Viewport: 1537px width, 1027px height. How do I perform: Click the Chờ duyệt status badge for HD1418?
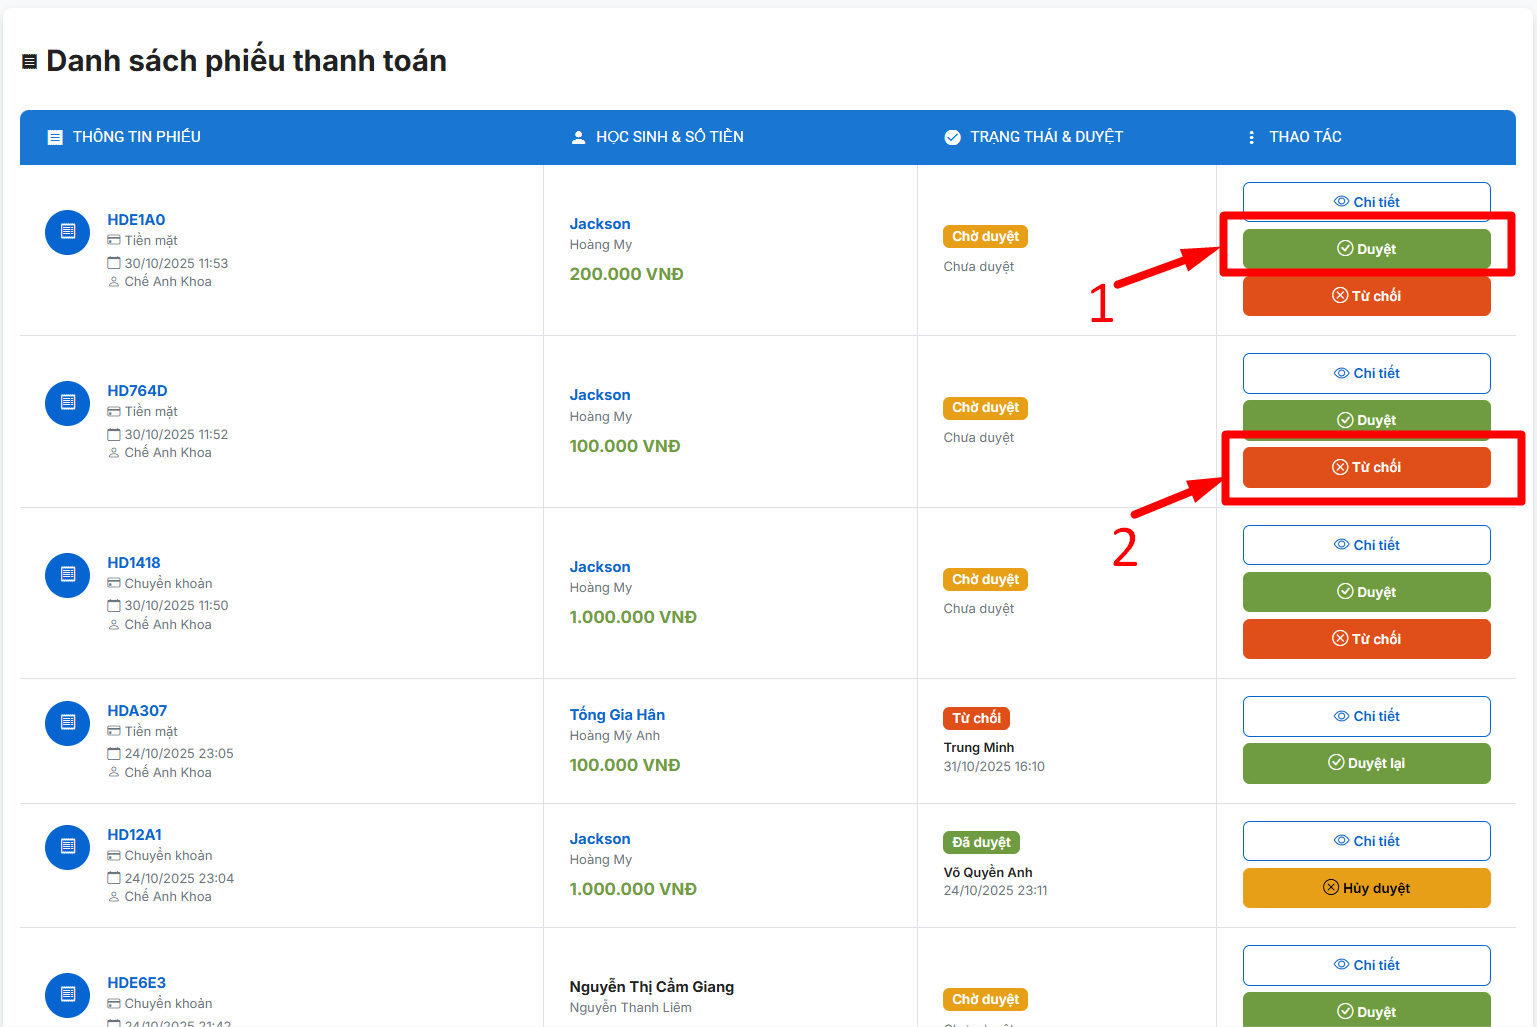point(985,580)
